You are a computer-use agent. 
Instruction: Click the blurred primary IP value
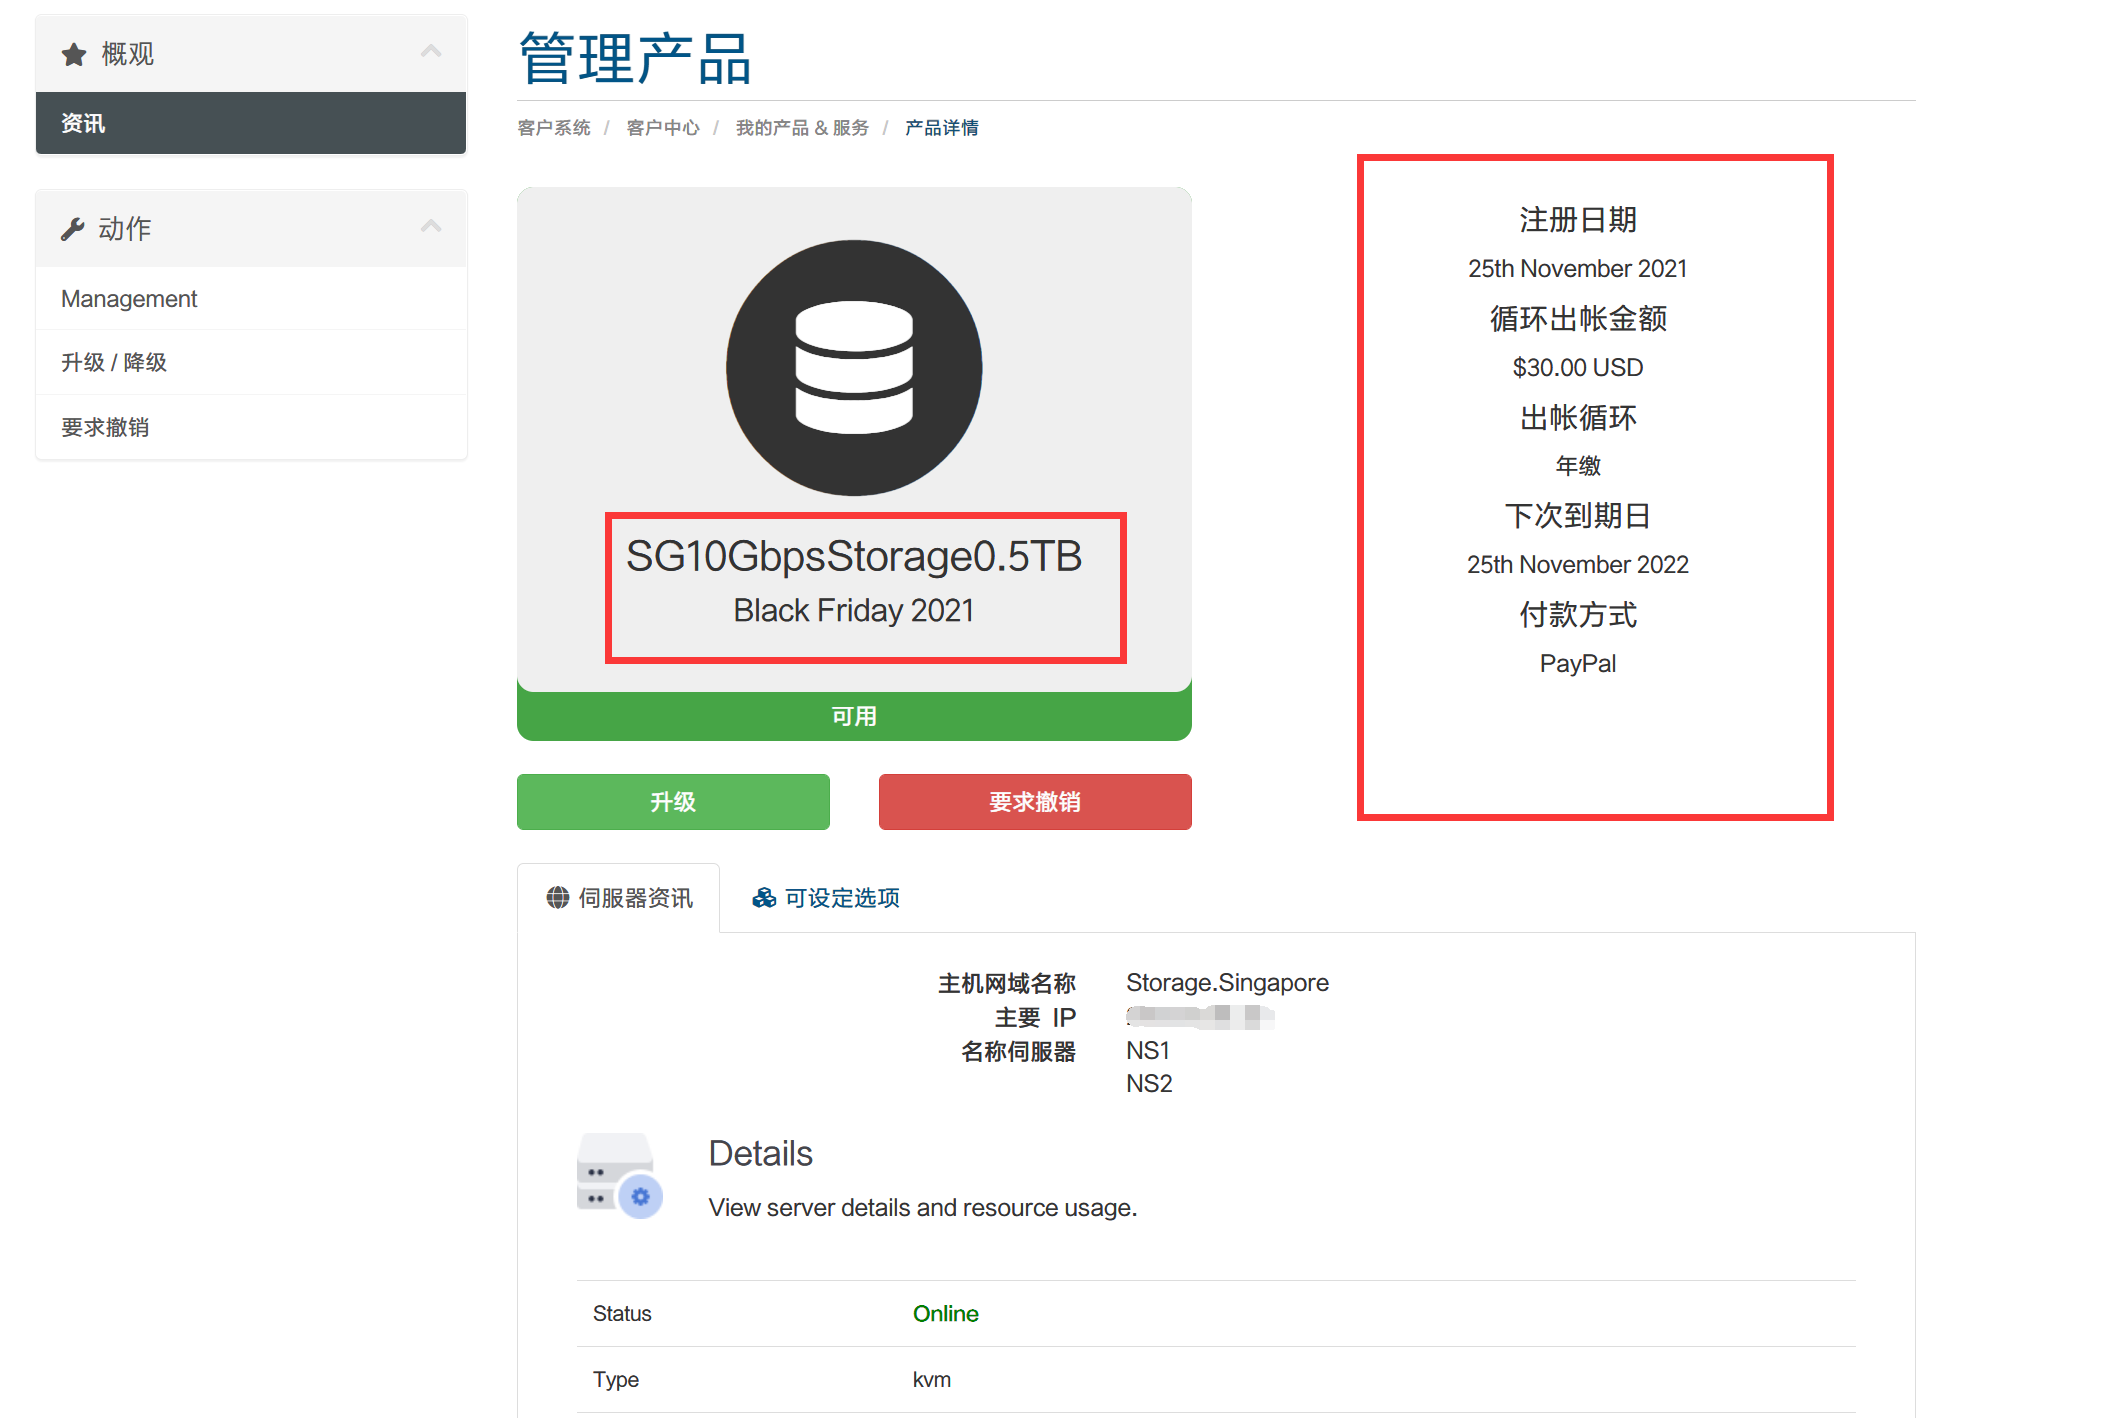coord(1200,1016)
